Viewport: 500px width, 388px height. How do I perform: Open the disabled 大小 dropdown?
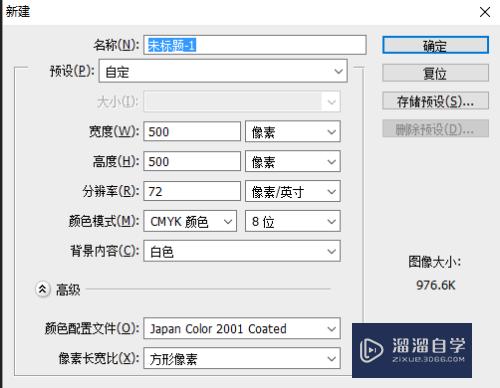(242, 101)
